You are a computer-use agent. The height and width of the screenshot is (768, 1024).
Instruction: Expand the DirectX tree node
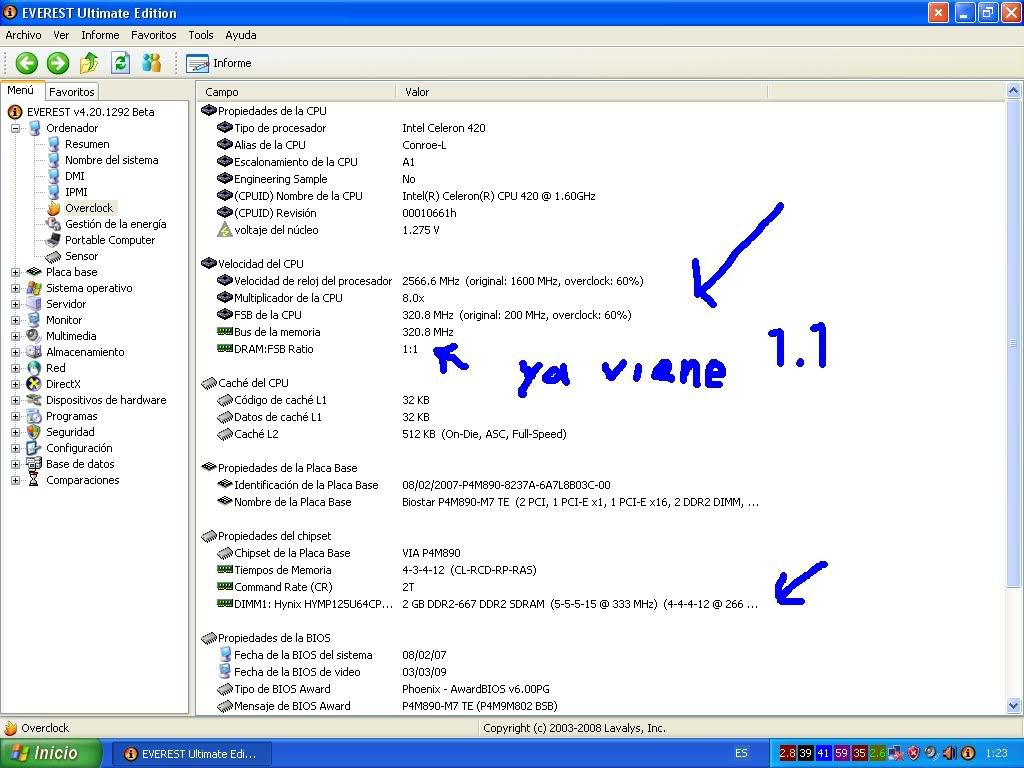[x=15, y=385]
